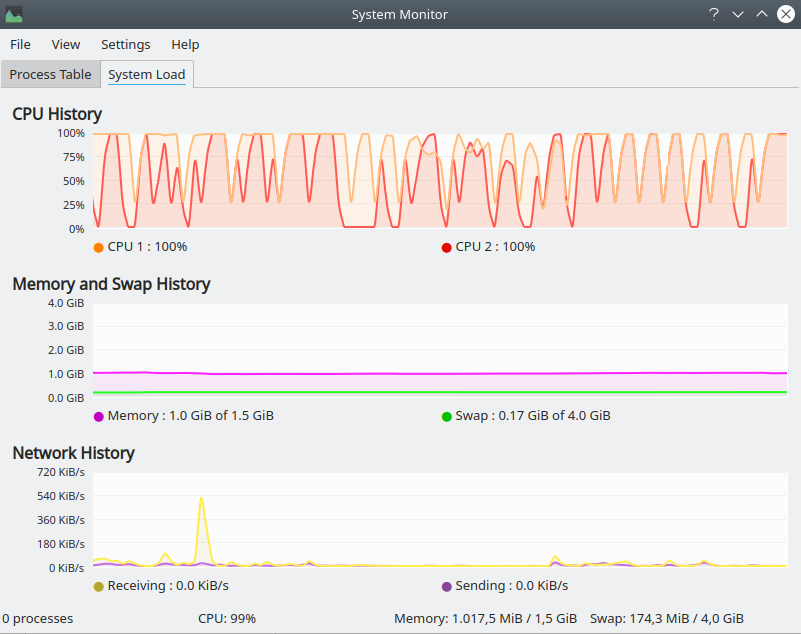Select the System Load tab

point(147,75)
